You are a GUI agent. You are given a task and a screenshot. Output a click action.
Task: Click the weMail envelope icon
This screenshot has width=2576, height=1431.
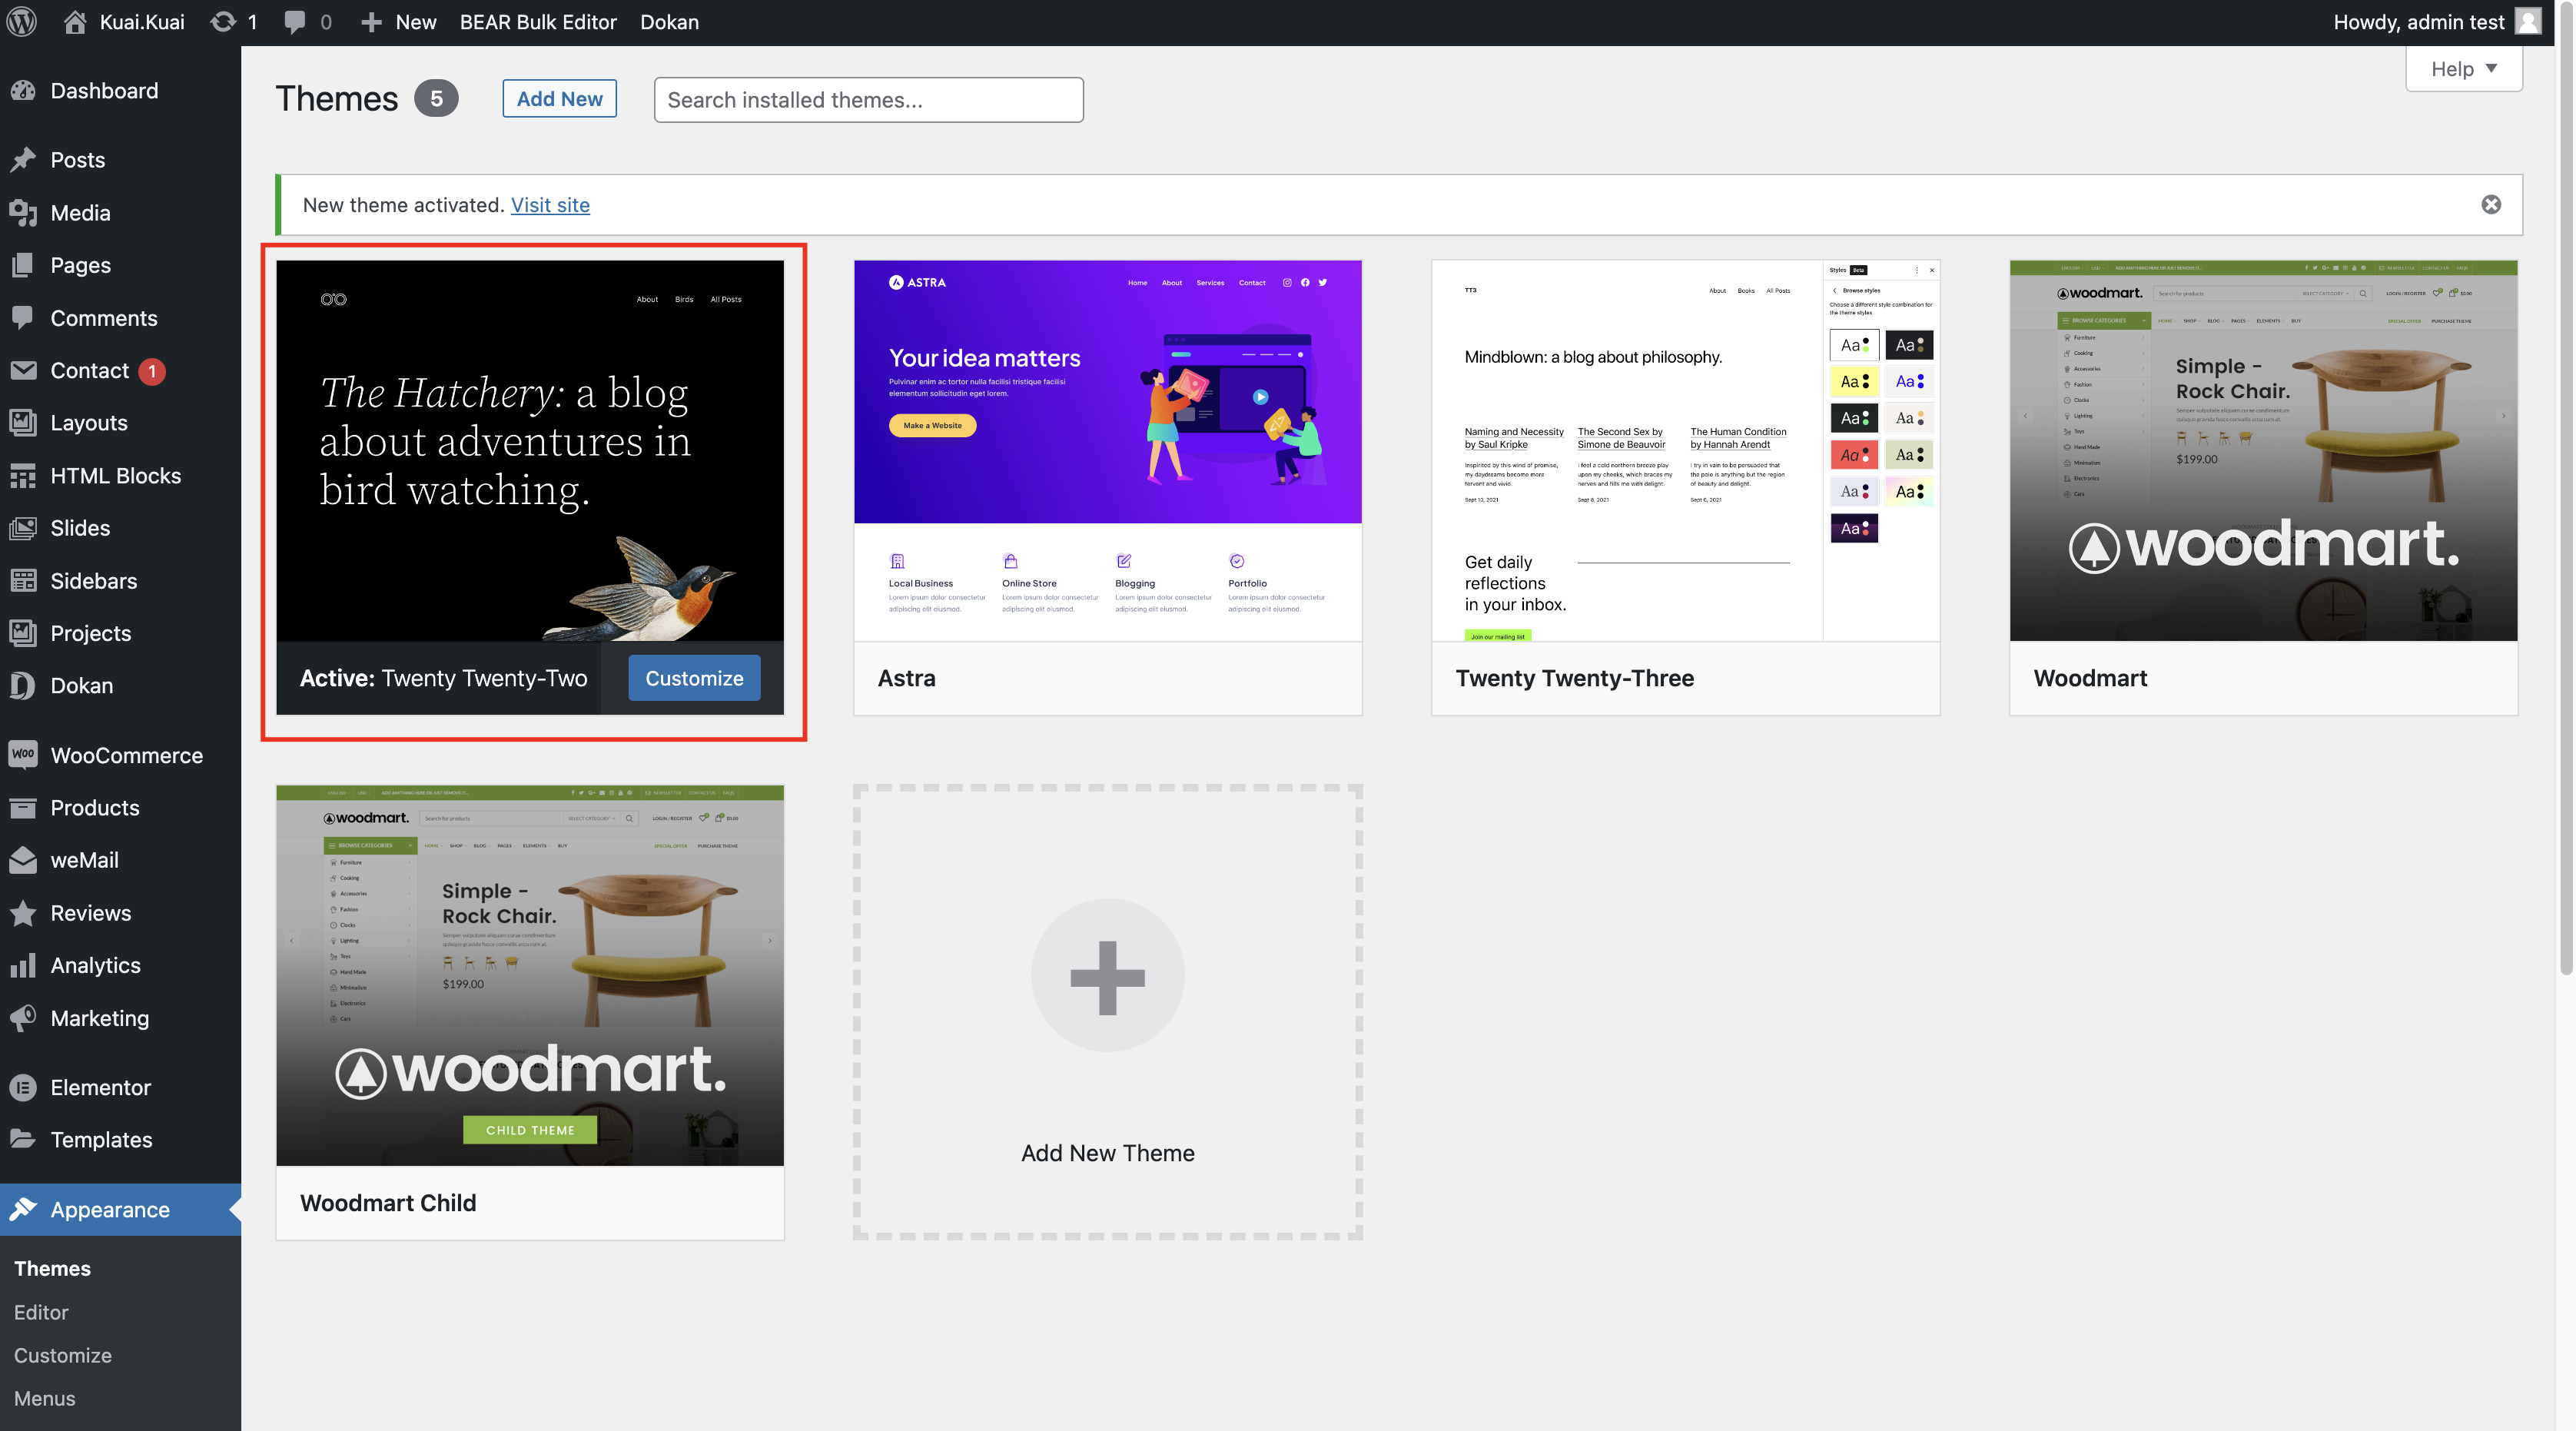click(23, 860)
